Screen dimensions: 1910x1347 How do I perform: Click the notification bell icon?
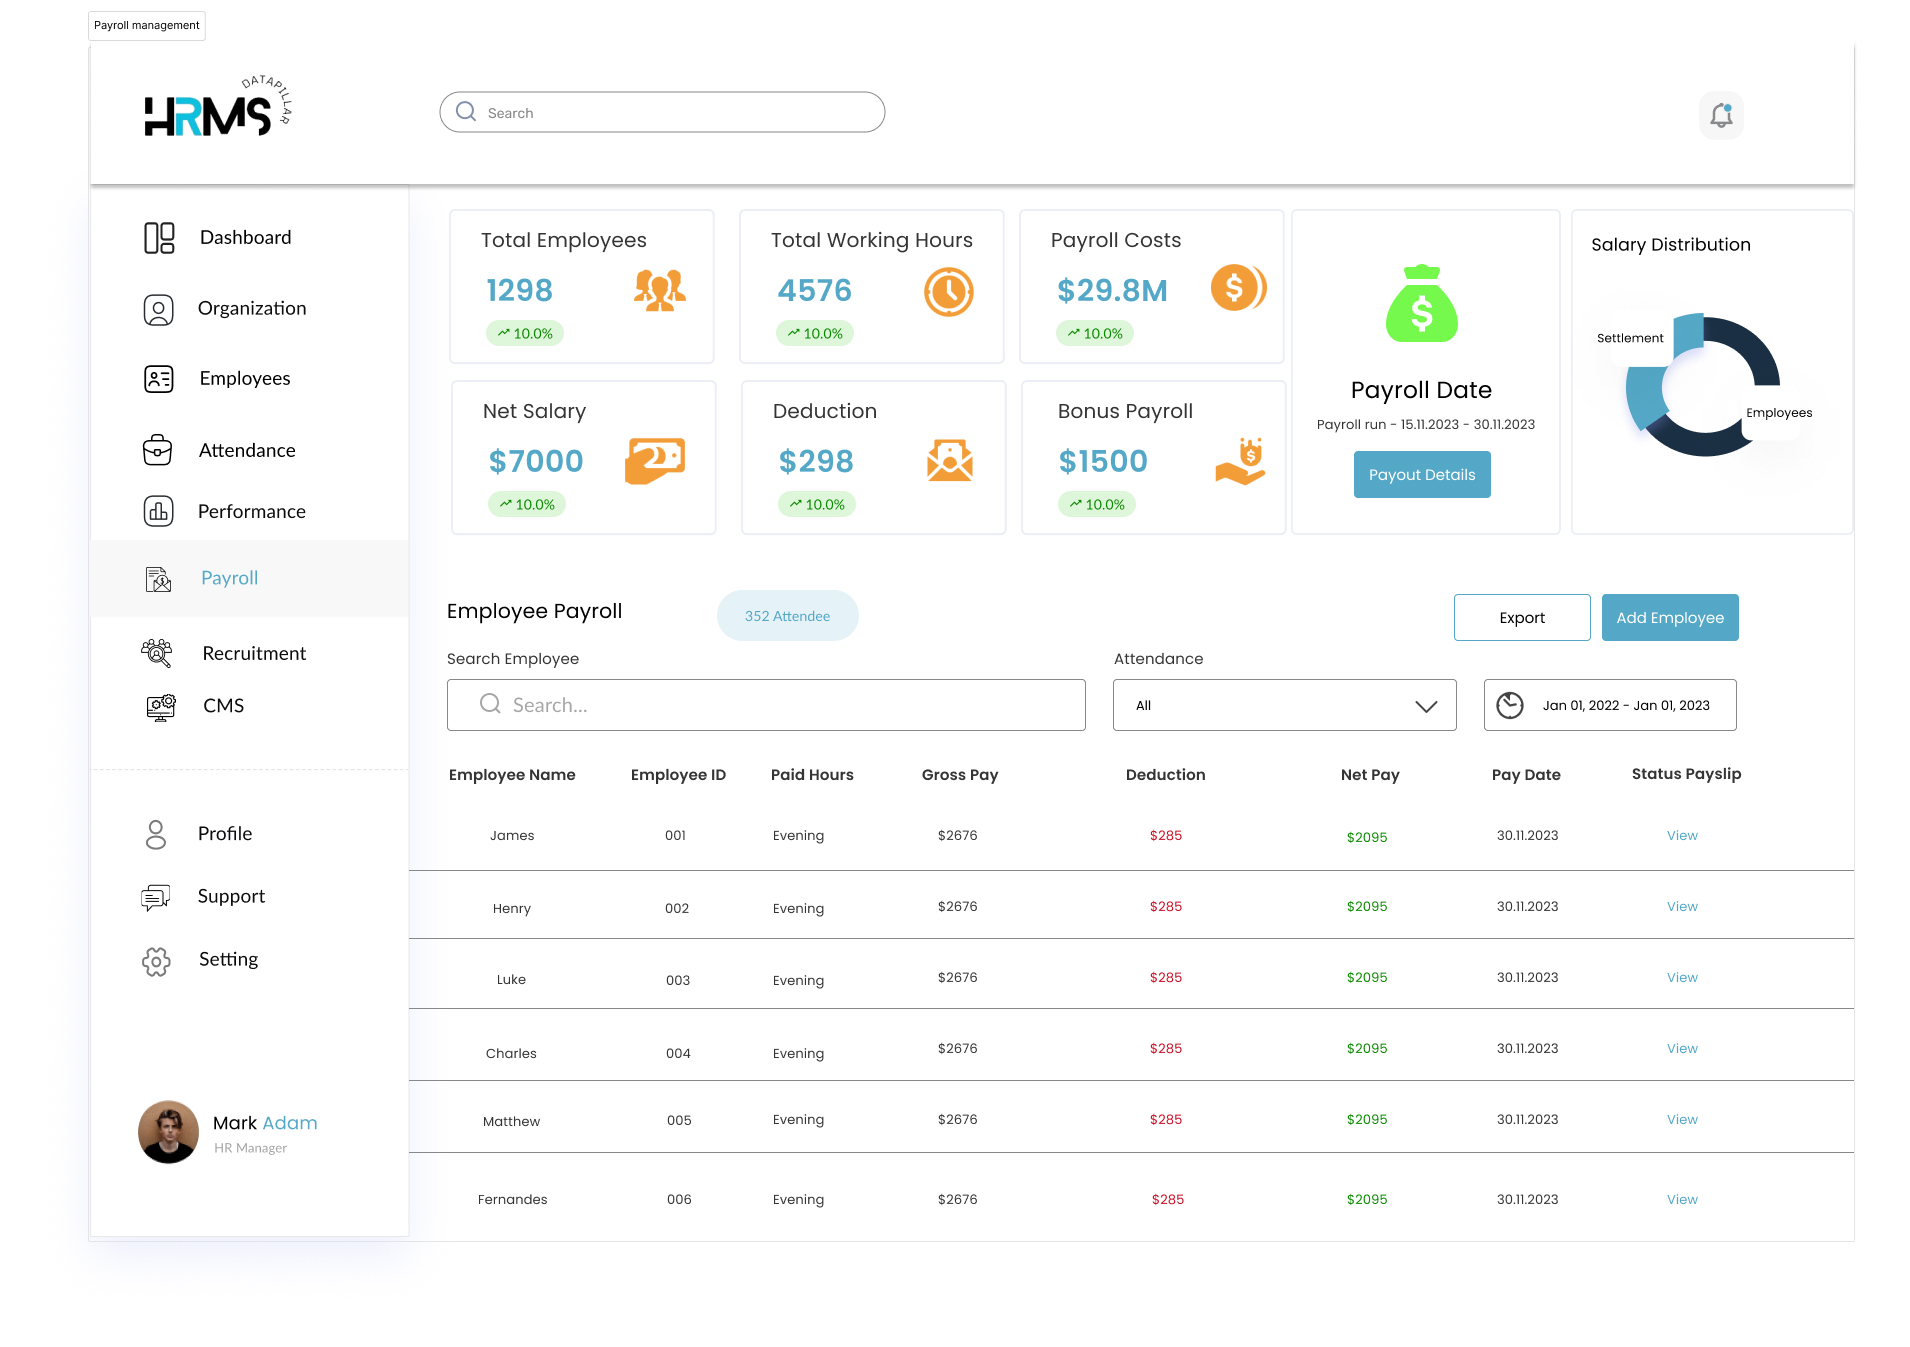coord(1721,115)
